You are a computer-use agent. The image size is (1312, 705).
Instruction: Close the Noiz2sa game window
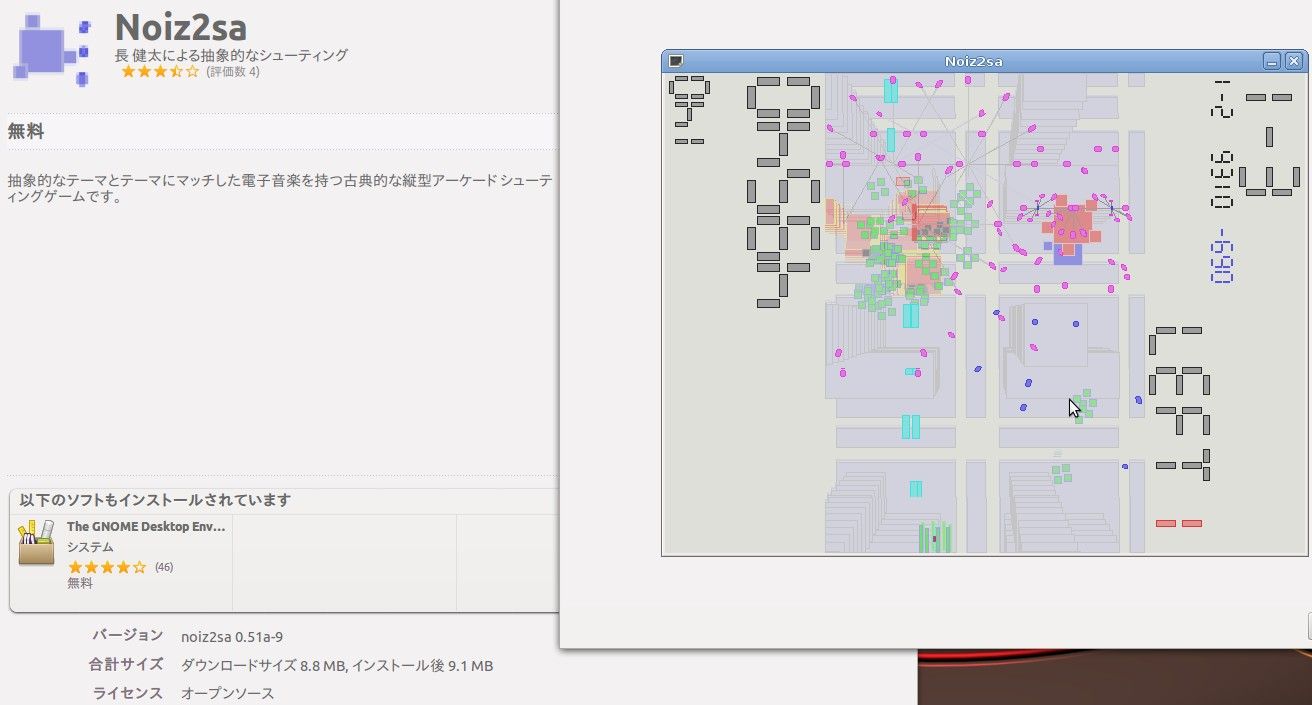pyautogui.click(x=1294, y=61)
